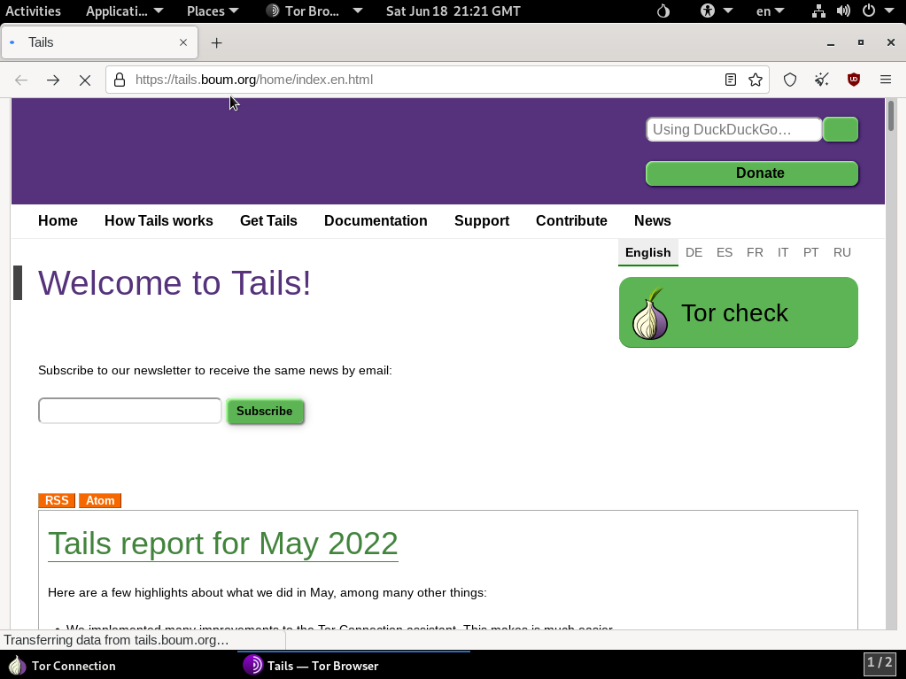Switch language to IT

pos(783,253)
